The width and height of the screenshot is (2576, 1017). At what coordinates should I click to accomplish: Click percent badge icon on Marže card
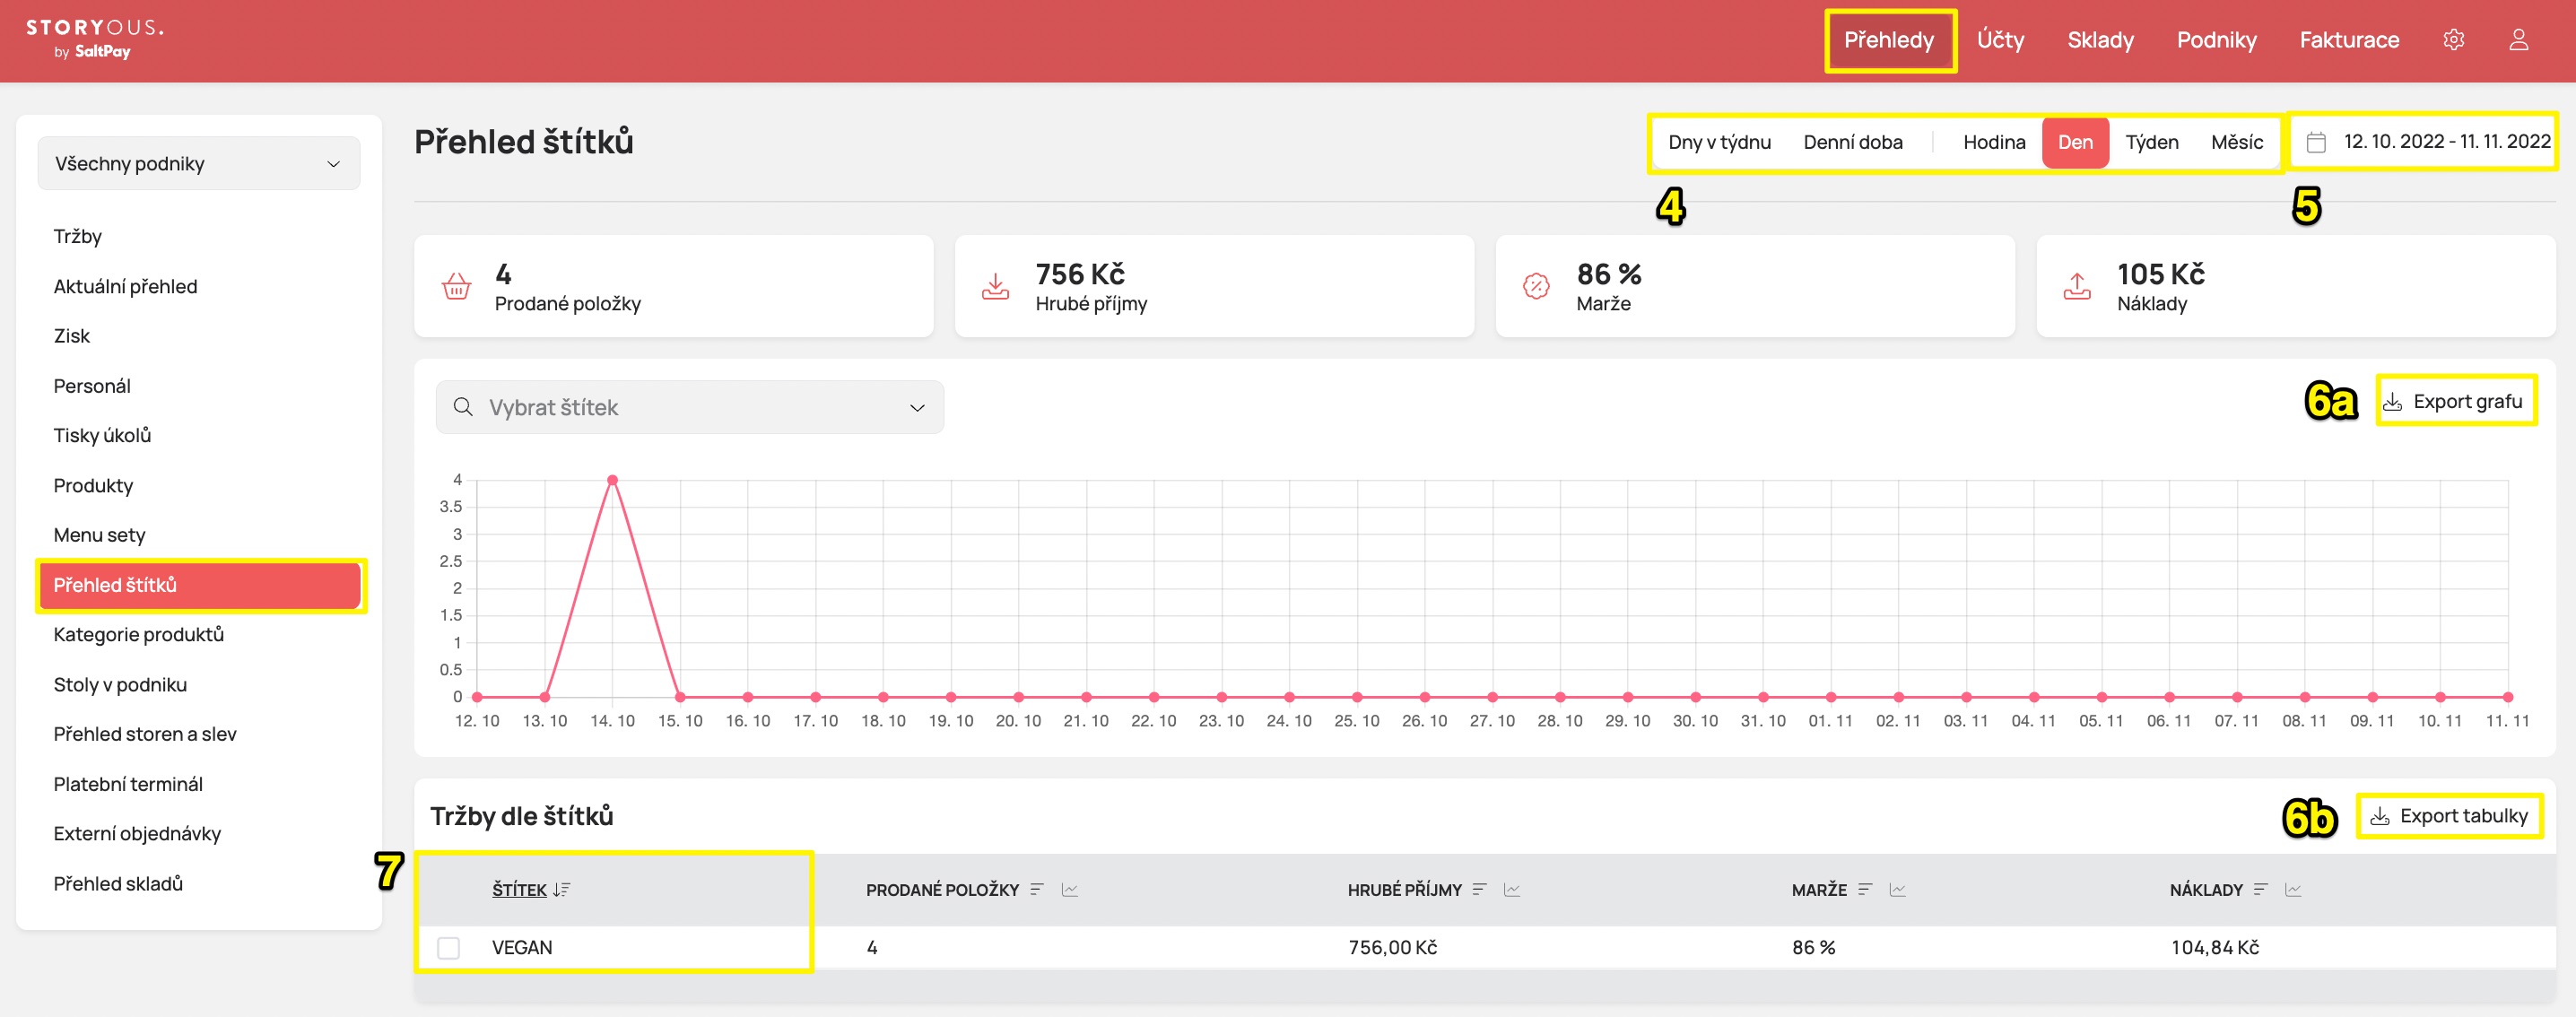click(1536, 286)
